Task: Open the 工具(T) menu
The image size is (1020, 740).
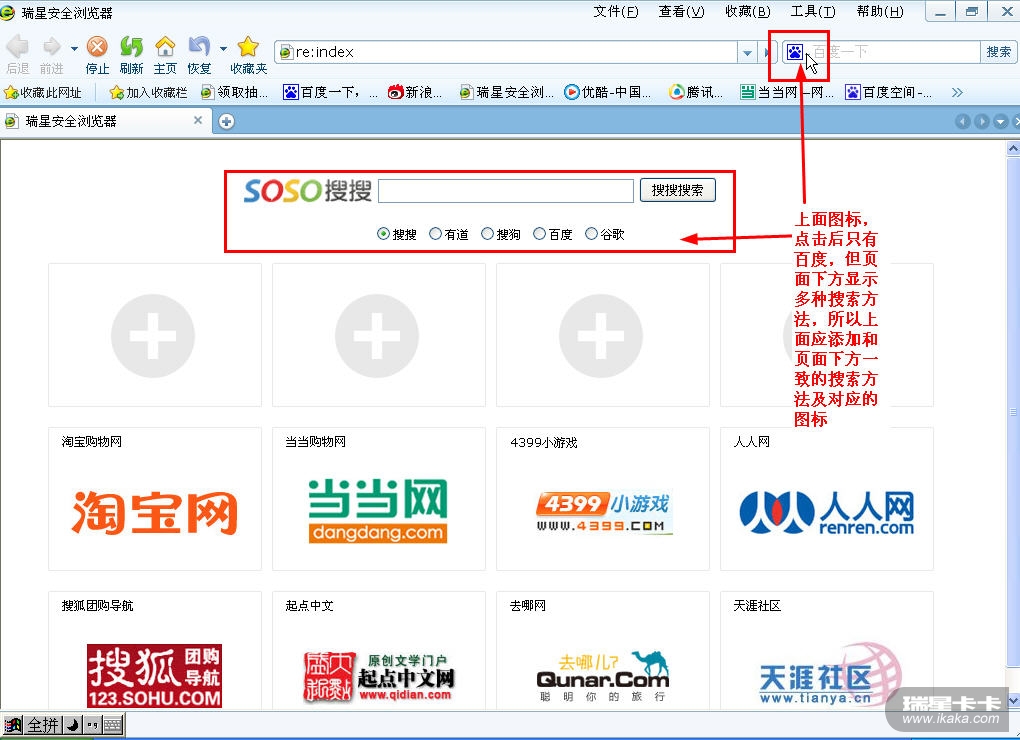Action: click(812, 12)
